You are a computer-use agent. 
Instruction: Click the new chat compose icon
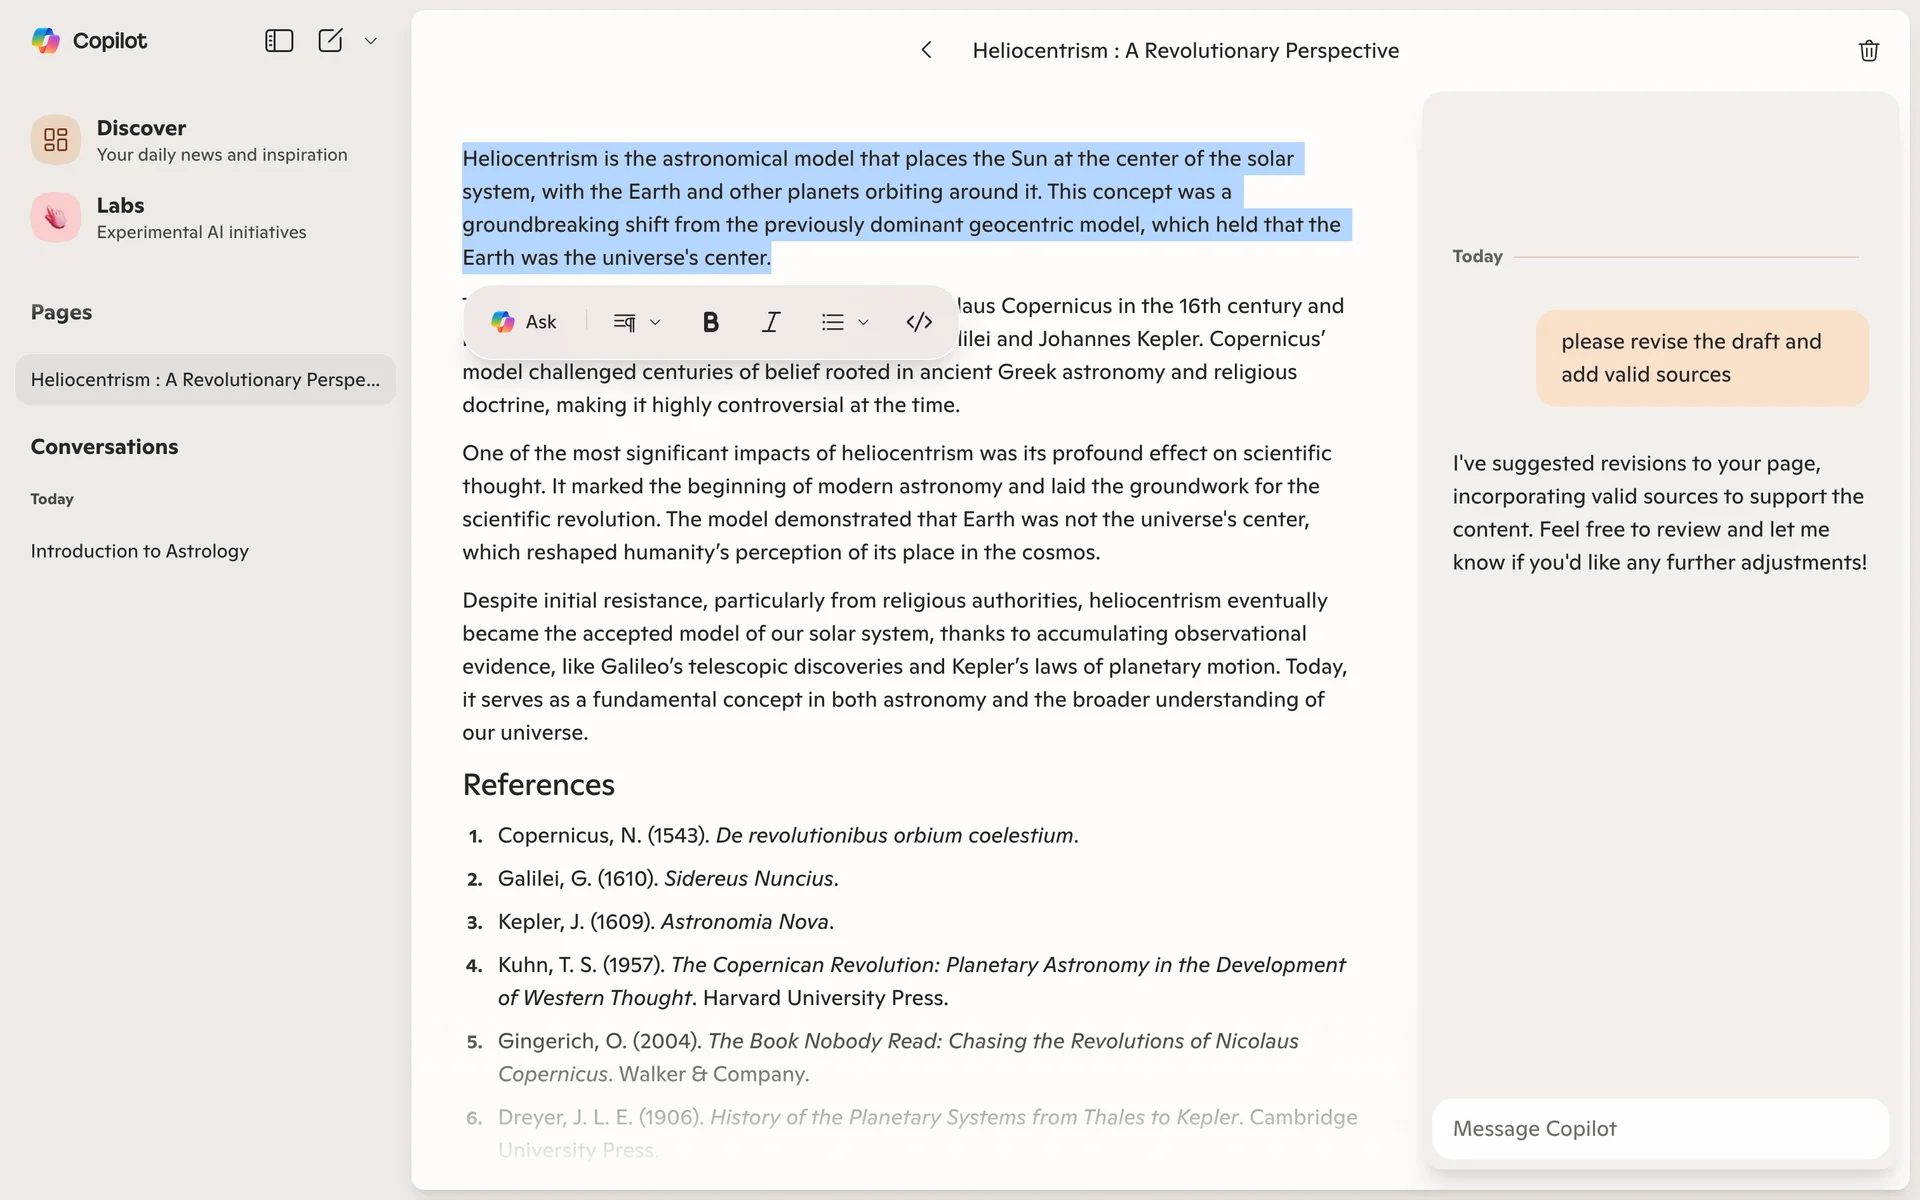[x=330, y=40]
